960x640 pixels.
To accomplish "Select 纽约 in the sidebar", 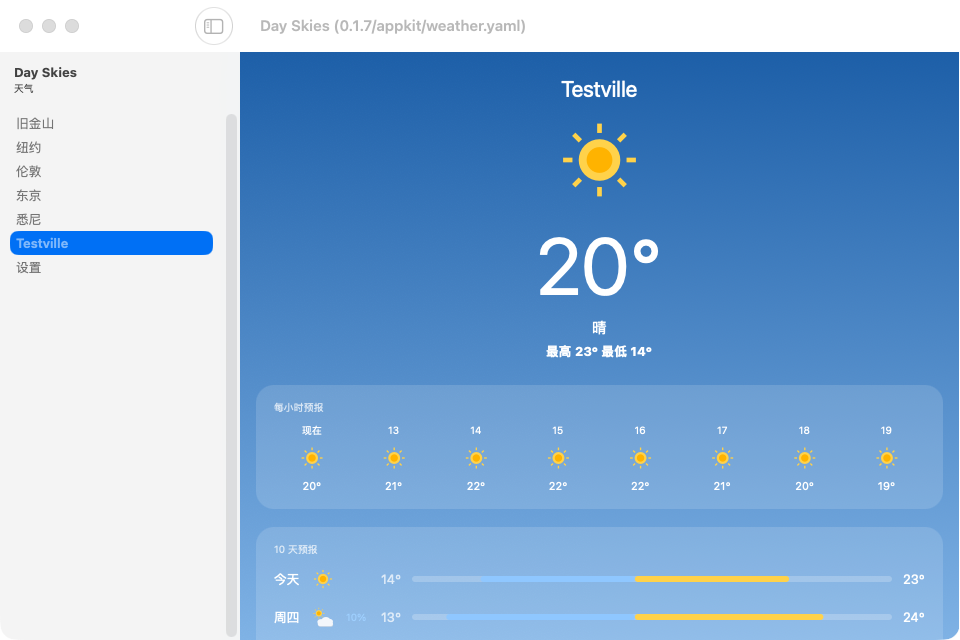I will 111,147.
